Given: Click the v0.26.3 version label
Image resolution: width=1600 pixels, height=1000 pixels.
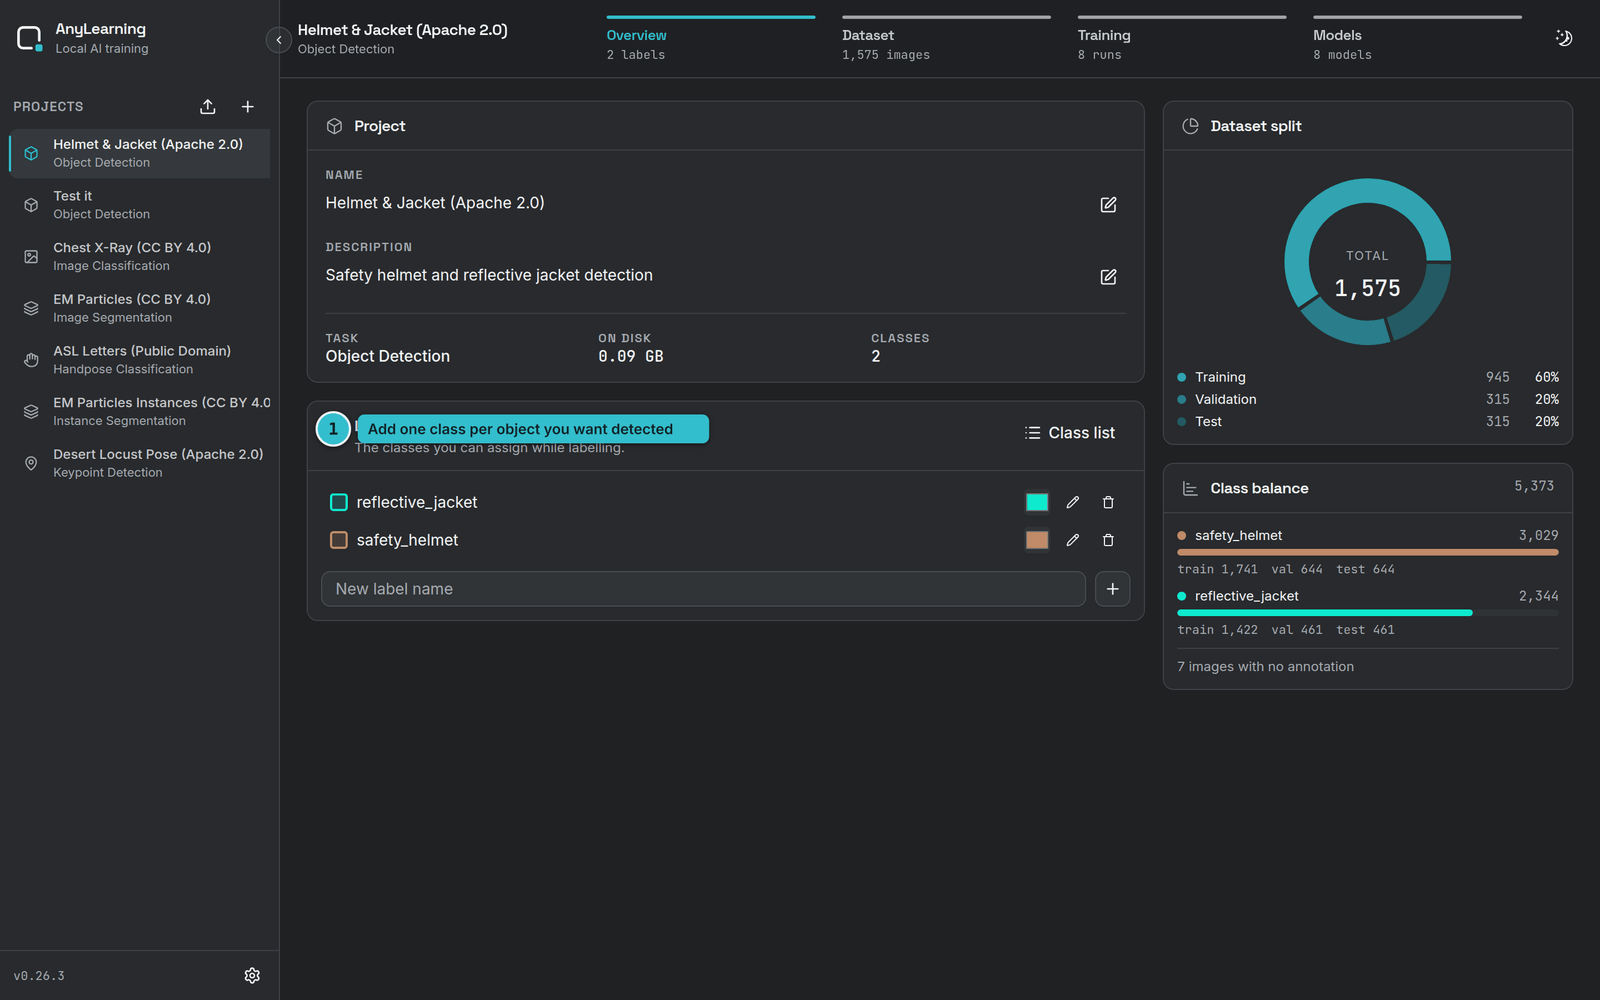Looking at the screenshot, I should pos(39,976).
